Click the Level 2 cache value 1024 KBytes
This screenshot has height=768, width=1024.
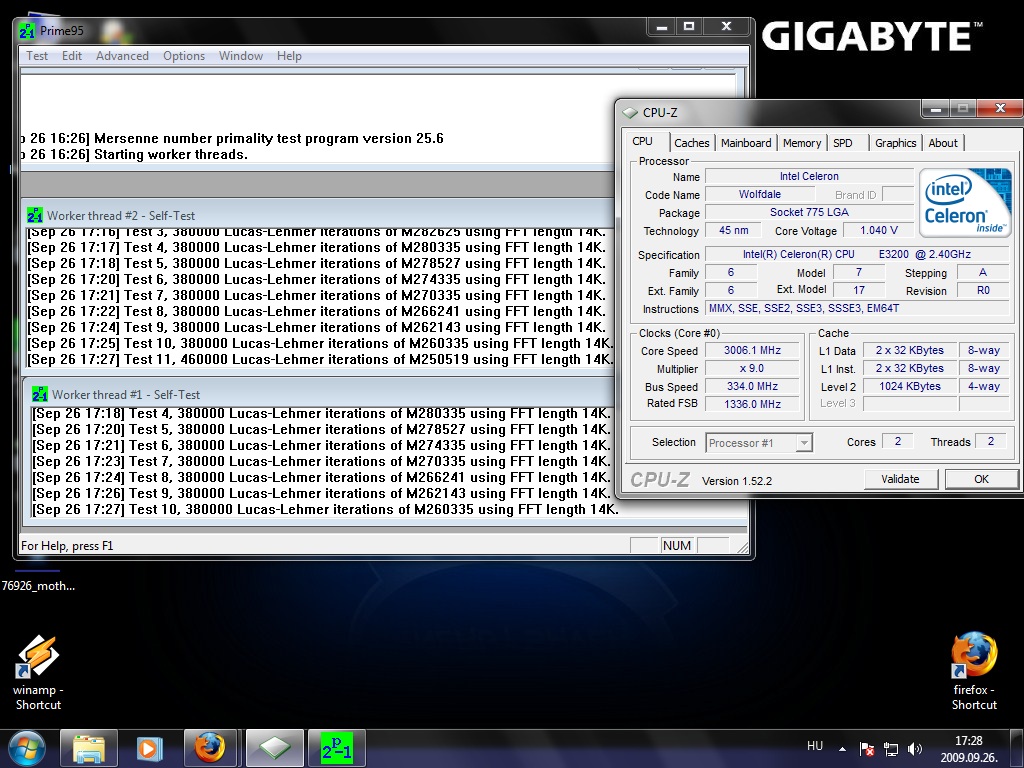(910, 387)
